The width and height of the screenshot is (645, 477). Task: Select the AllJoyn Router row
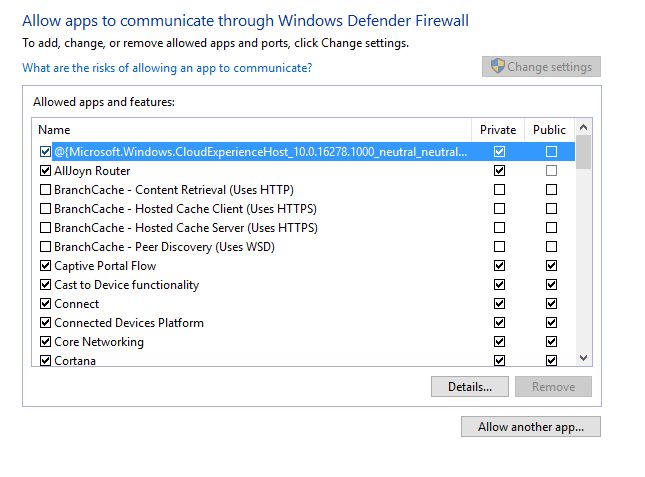click(x=92, y=171)
